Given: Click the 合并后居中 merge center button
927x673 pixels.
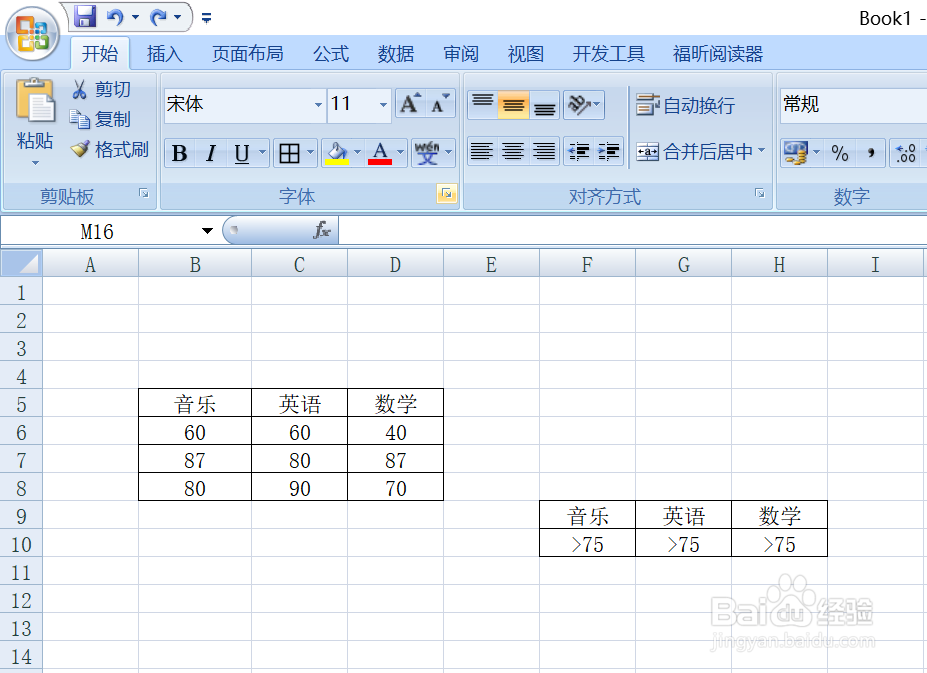Looking at the screenshot, I should [697, 153].
